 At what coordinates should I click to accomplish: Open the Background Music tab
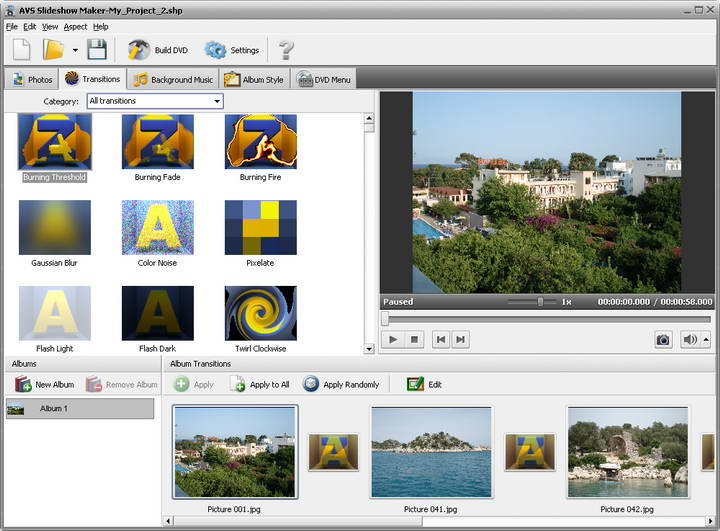point(173,79)
